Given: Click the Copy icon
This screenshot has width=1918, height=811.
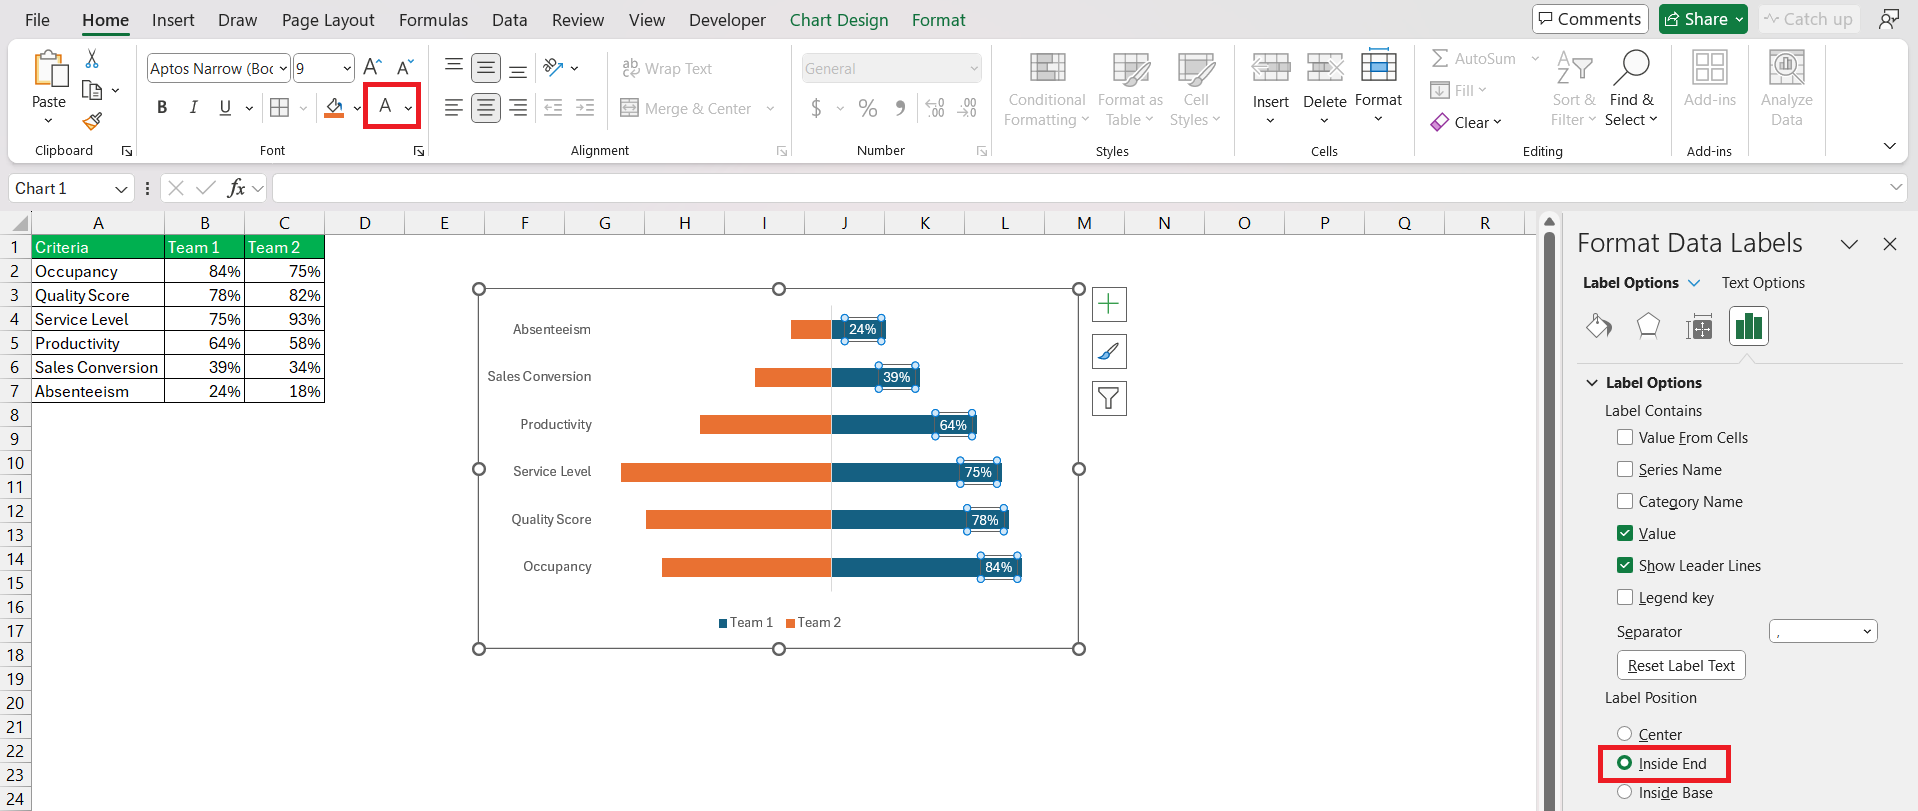Looking at the screenshot, I should pos(92,91).
